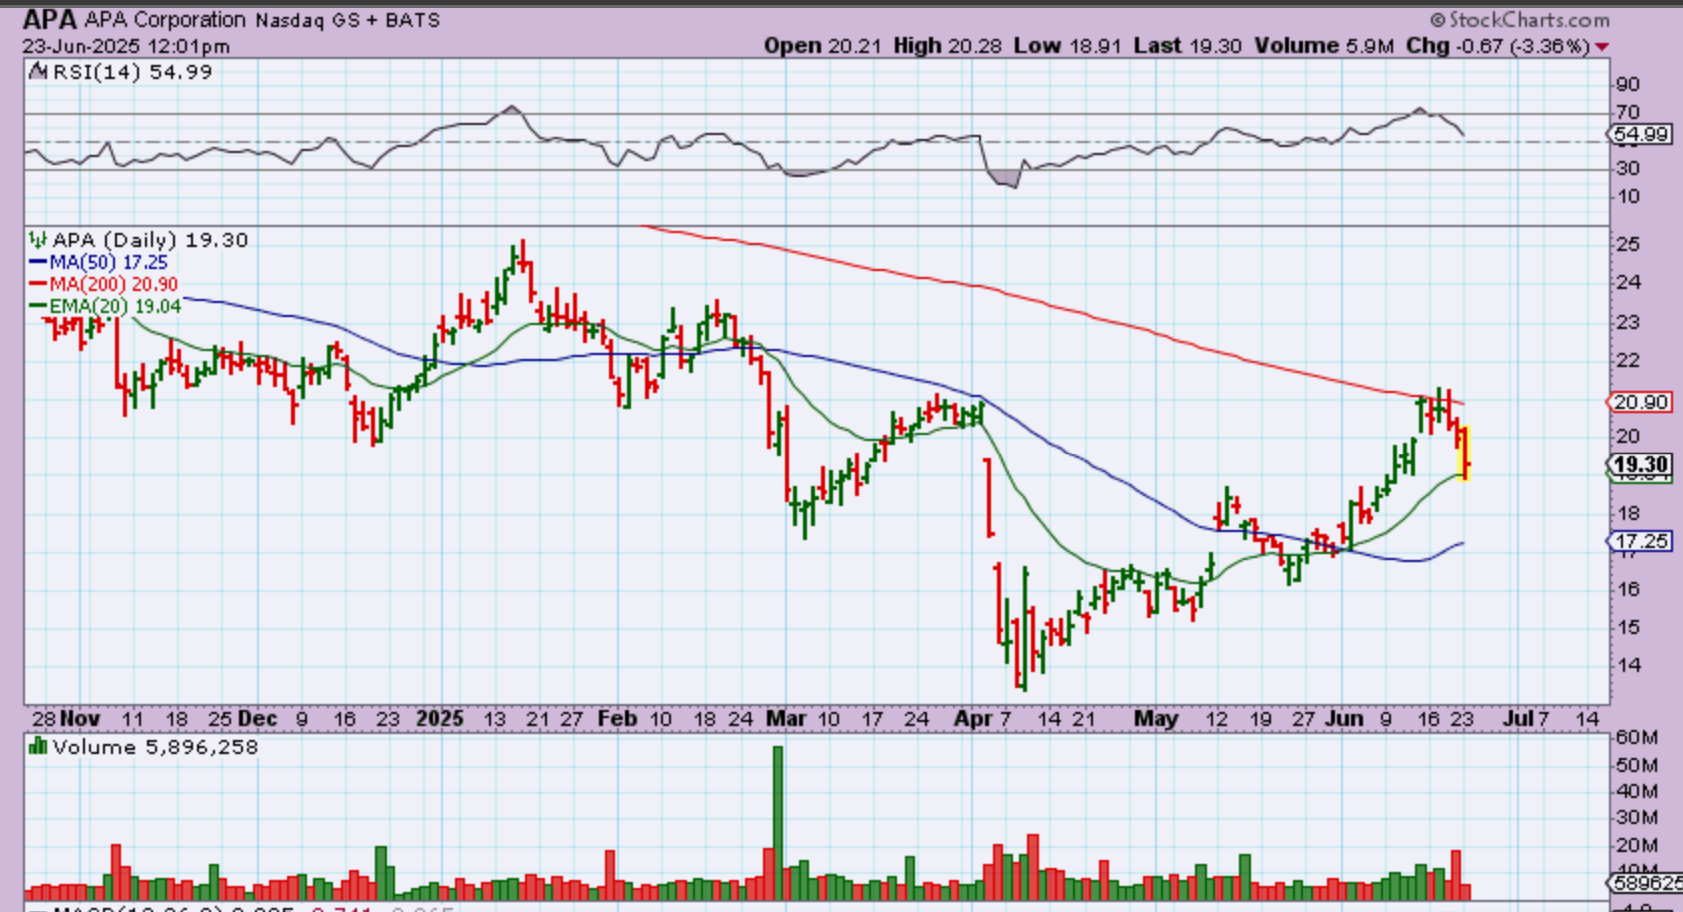This screenshot has width=1683, height=912.
Task: Click the red down-triangle beside Chg
Action: click(1602, 47)
